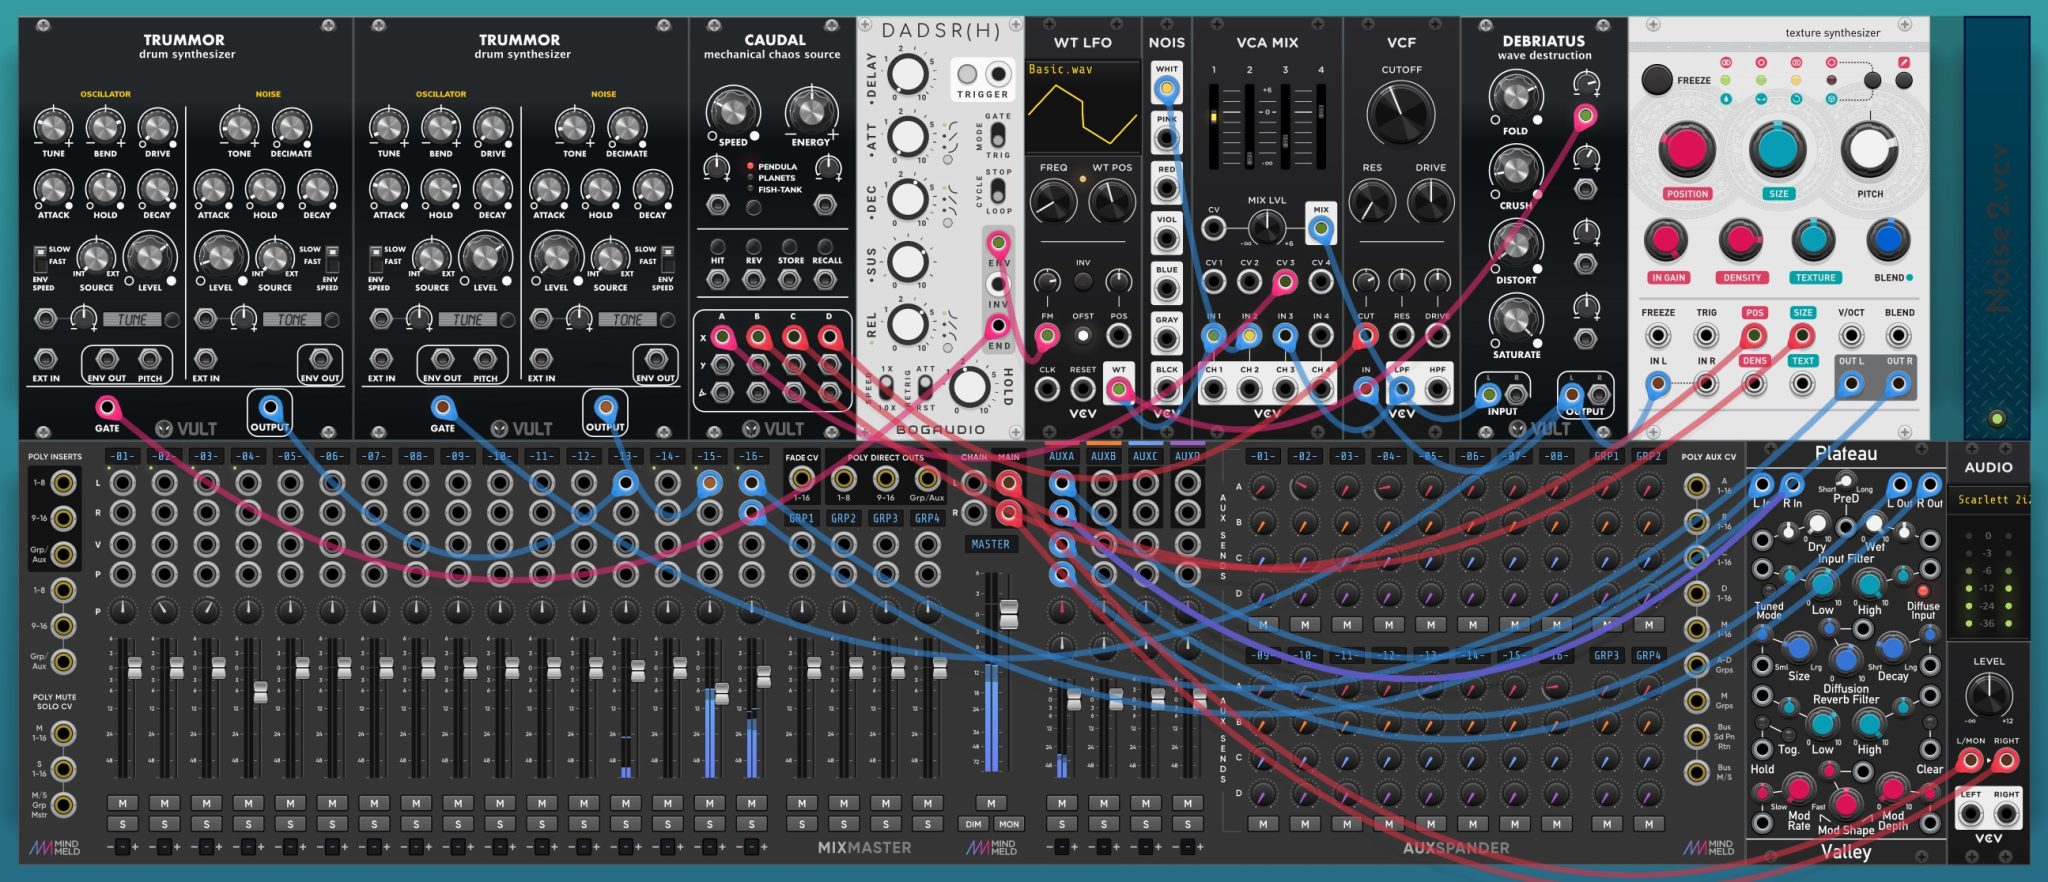Image resolution: width=2048 pixels, height=882 pixels.
Task: Click the Plateau Diffuse Input red button
Action: (1922, 591)
